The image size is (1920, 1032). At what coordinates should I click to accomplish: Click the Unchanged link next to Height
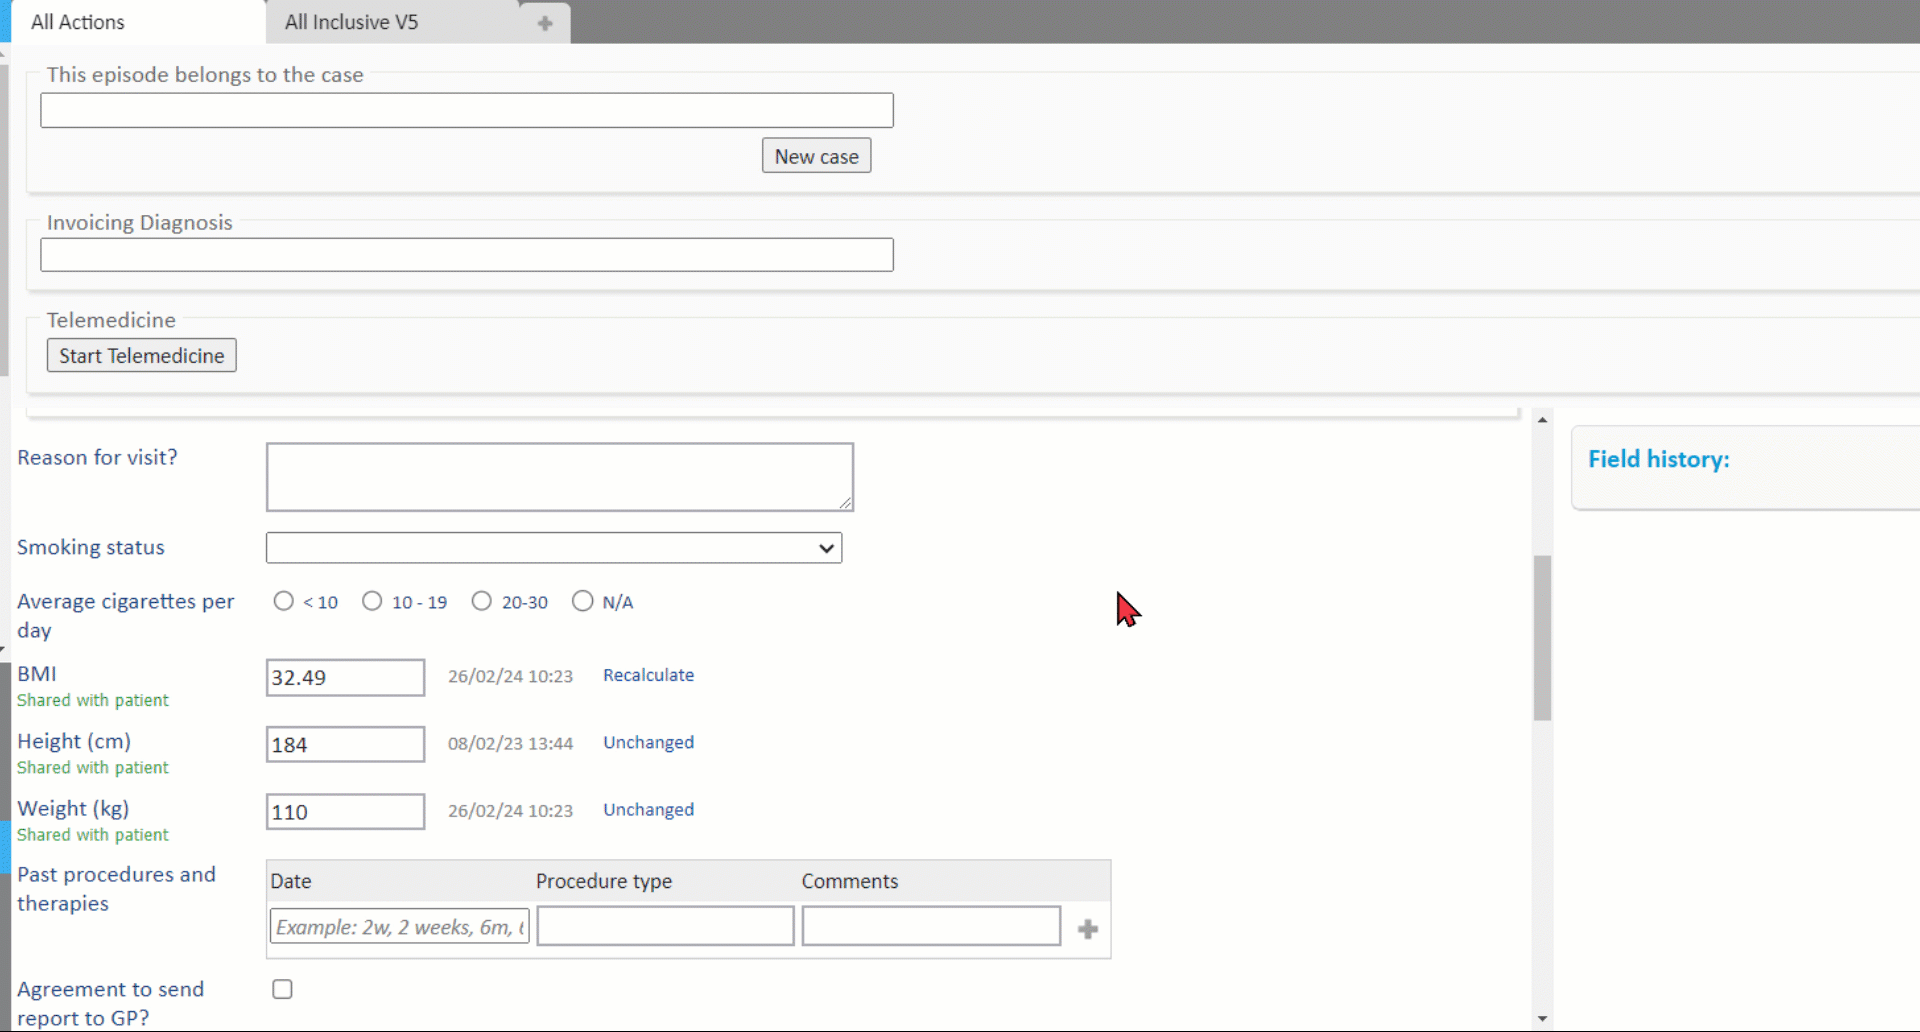click(x=648, y=742)
